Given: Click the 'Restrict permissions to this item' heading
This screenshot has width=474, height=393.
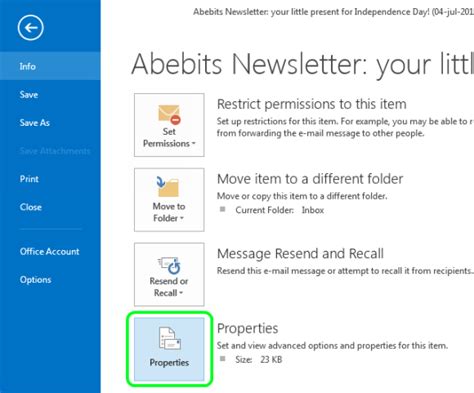Looking at the screenshot, I should click(312, 104).
